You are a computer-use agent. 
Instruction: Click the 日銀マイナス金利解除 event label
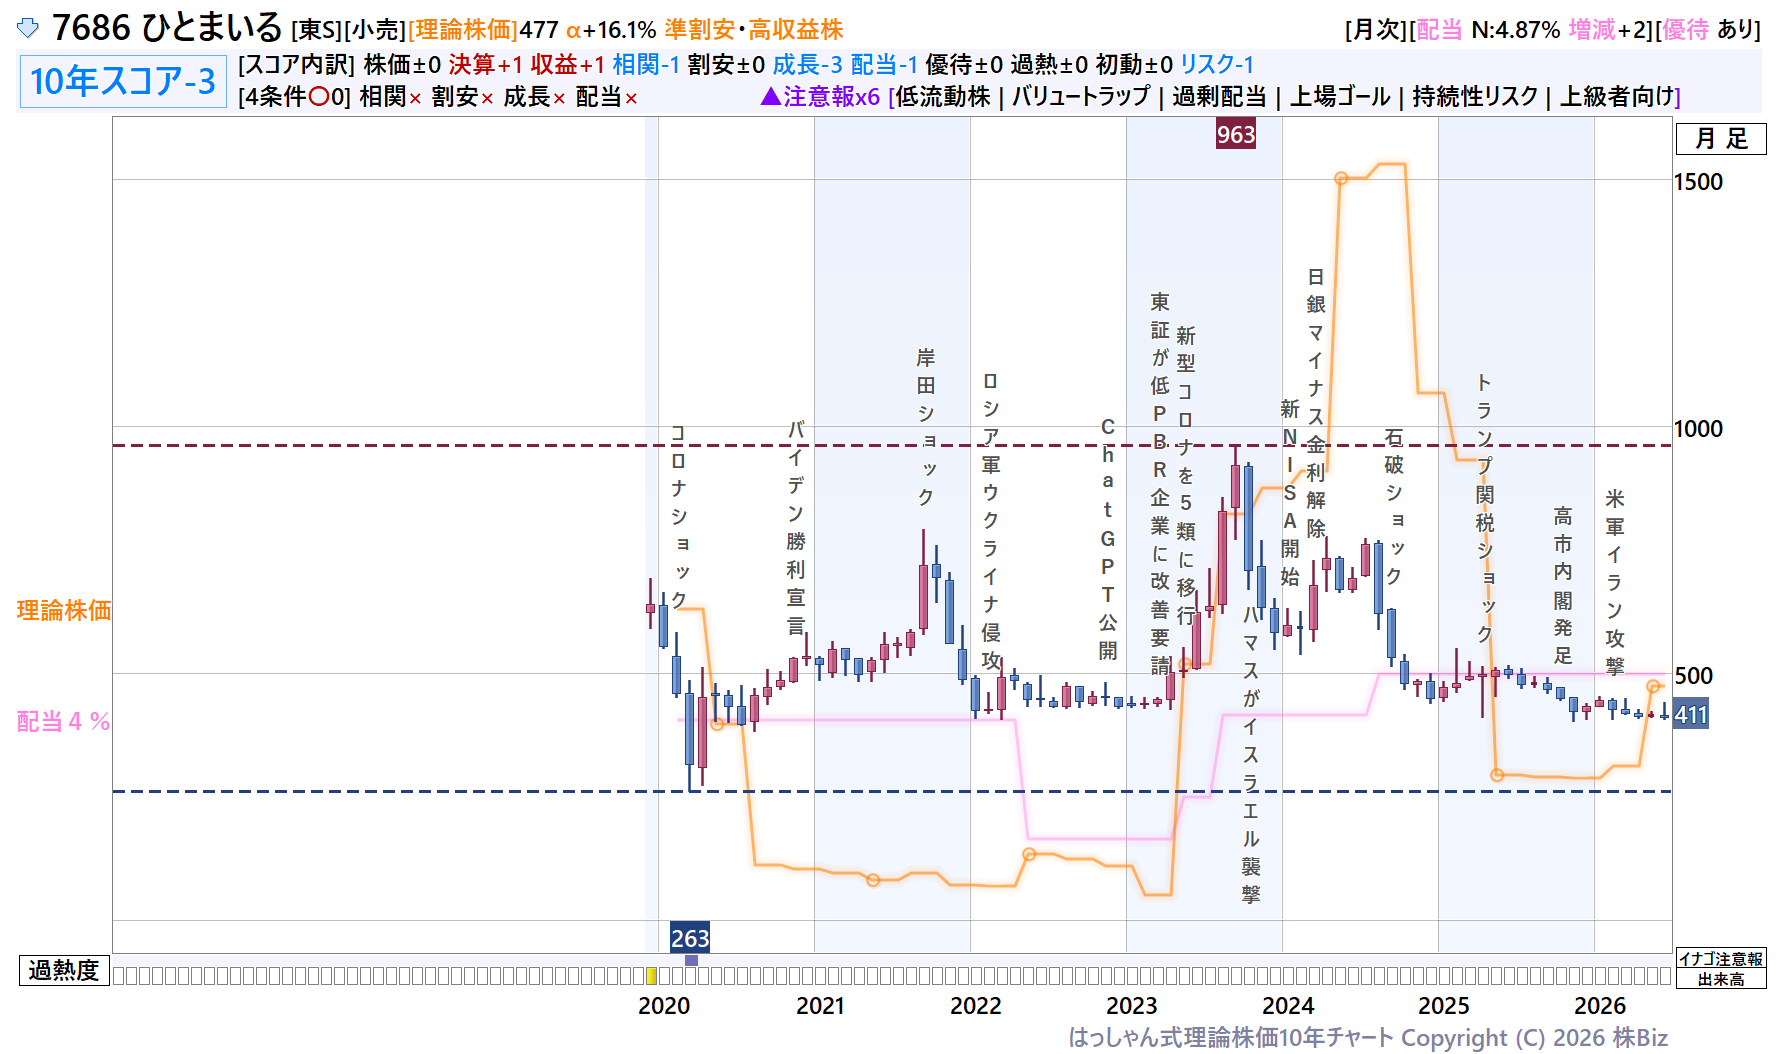point(1316,402)
